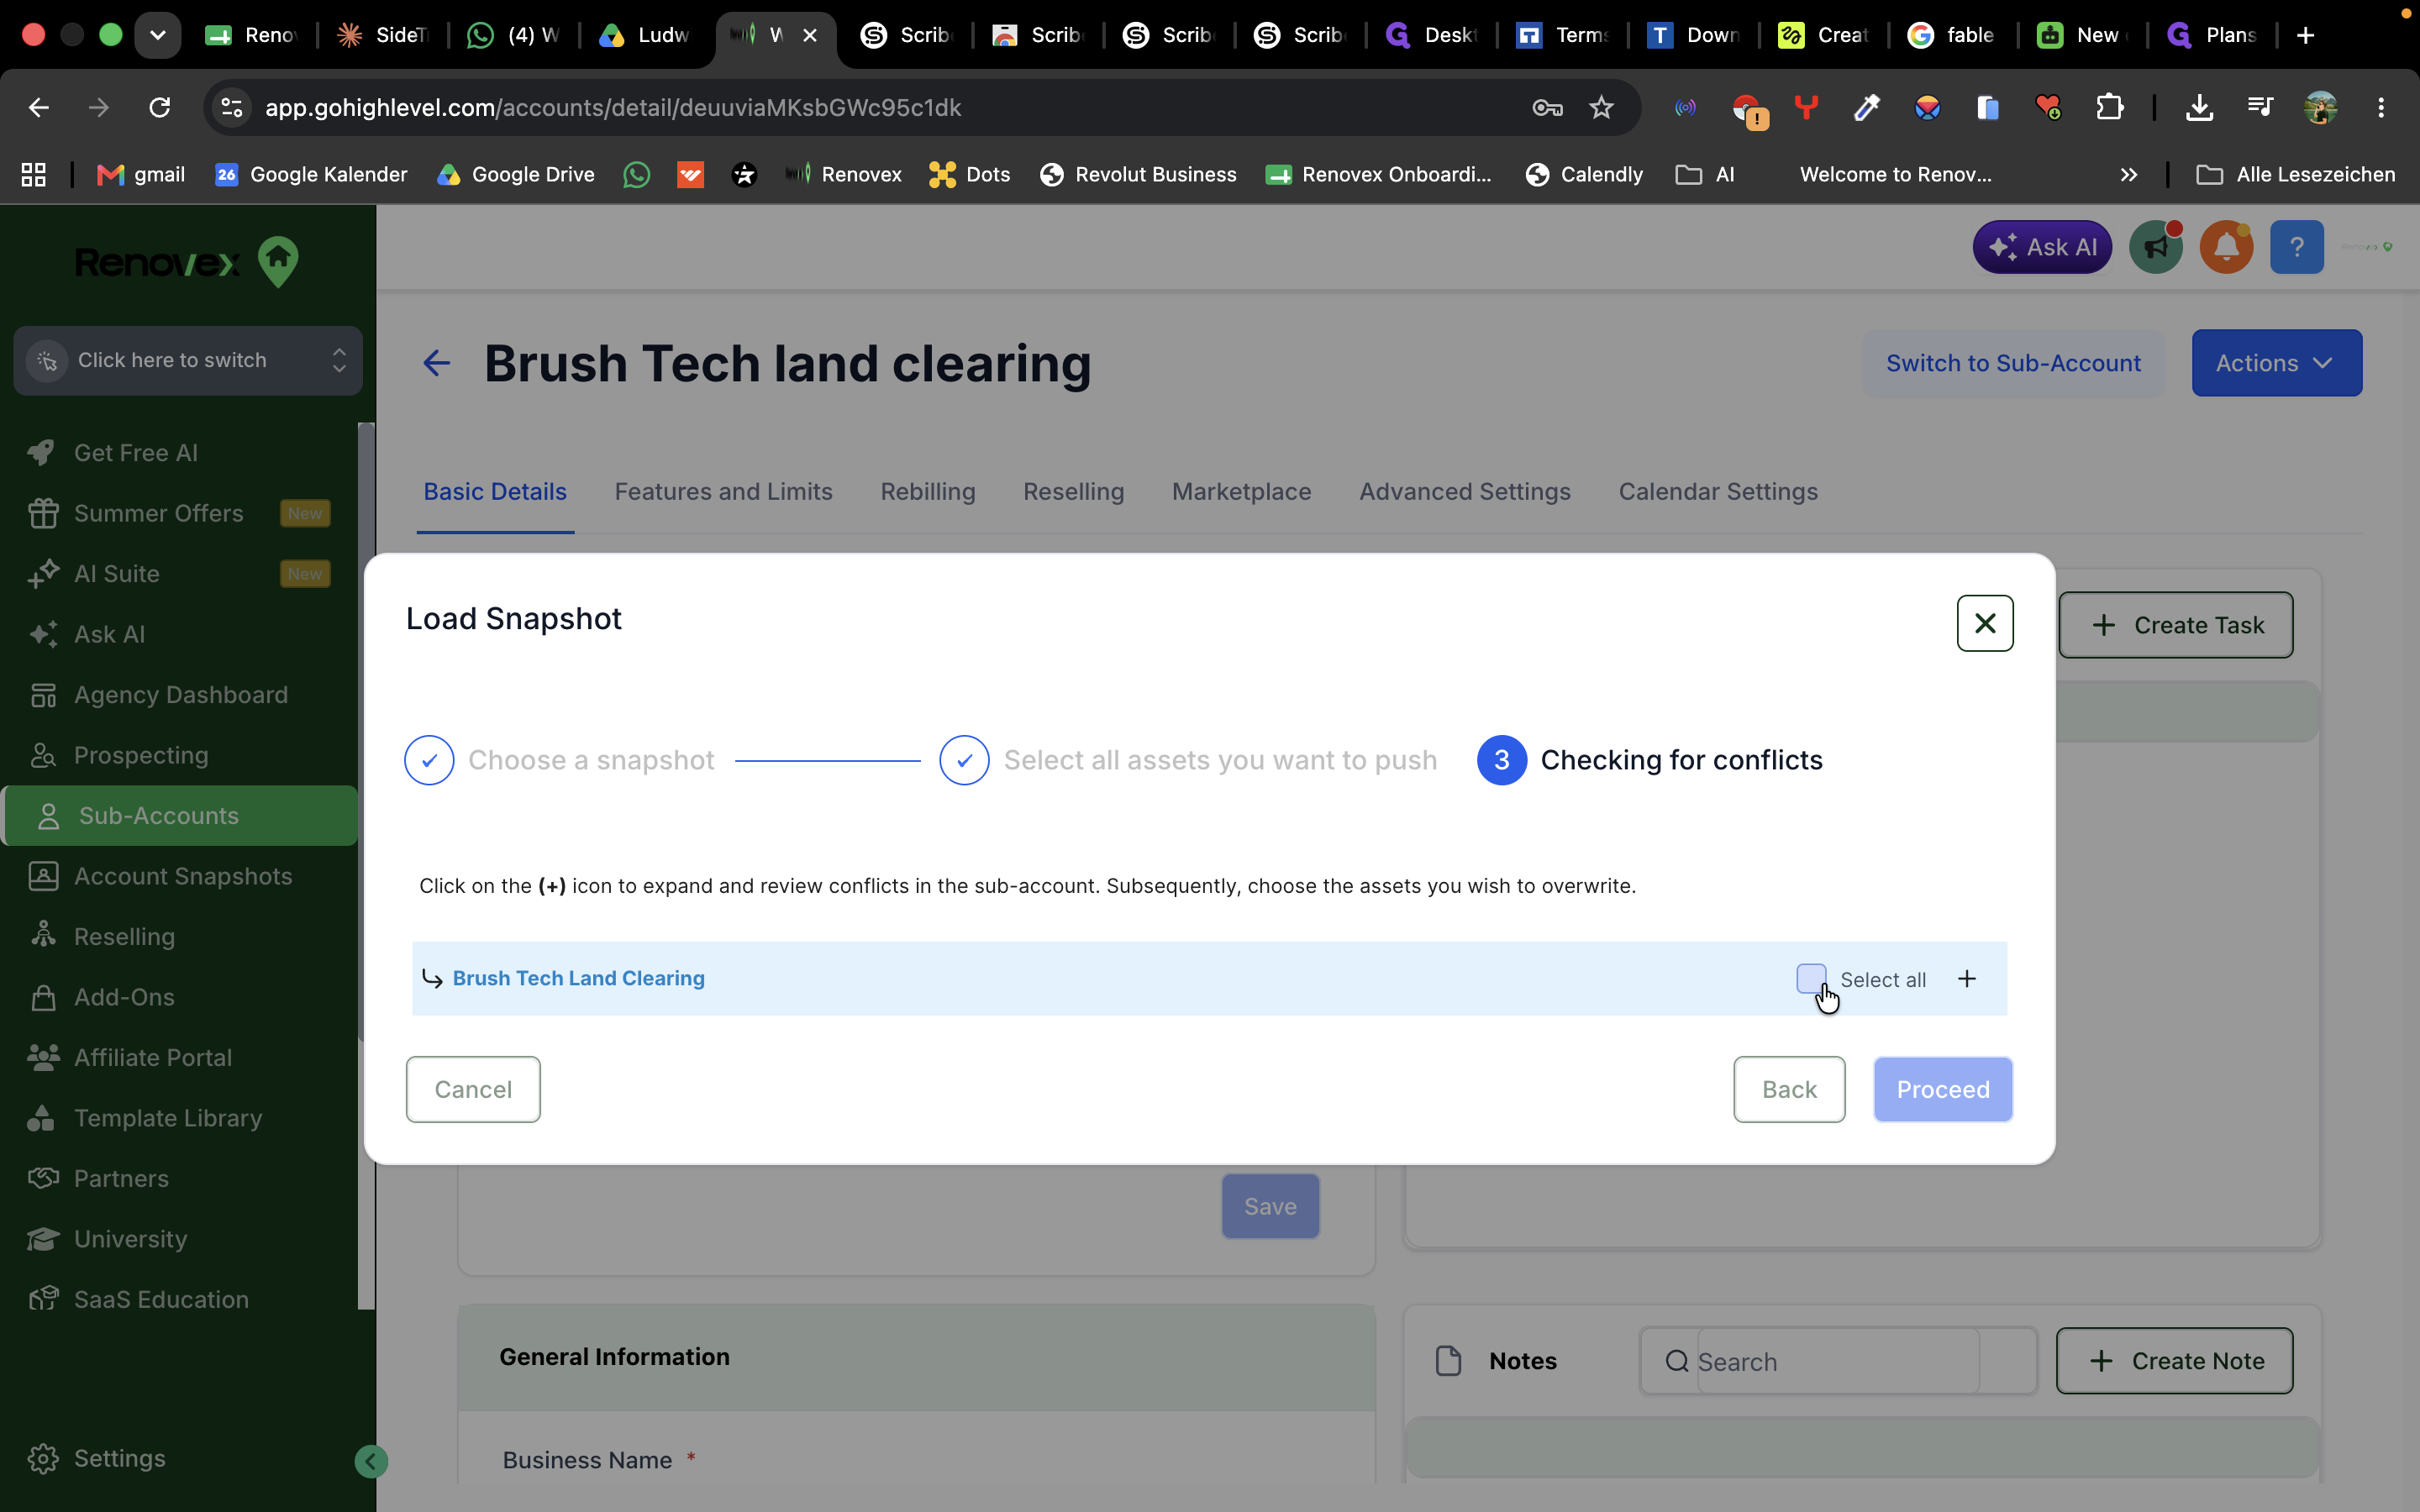Open the Actions dropdown
The height and width of the screenshot is (1512, 2420).
tap(2276, 363)
